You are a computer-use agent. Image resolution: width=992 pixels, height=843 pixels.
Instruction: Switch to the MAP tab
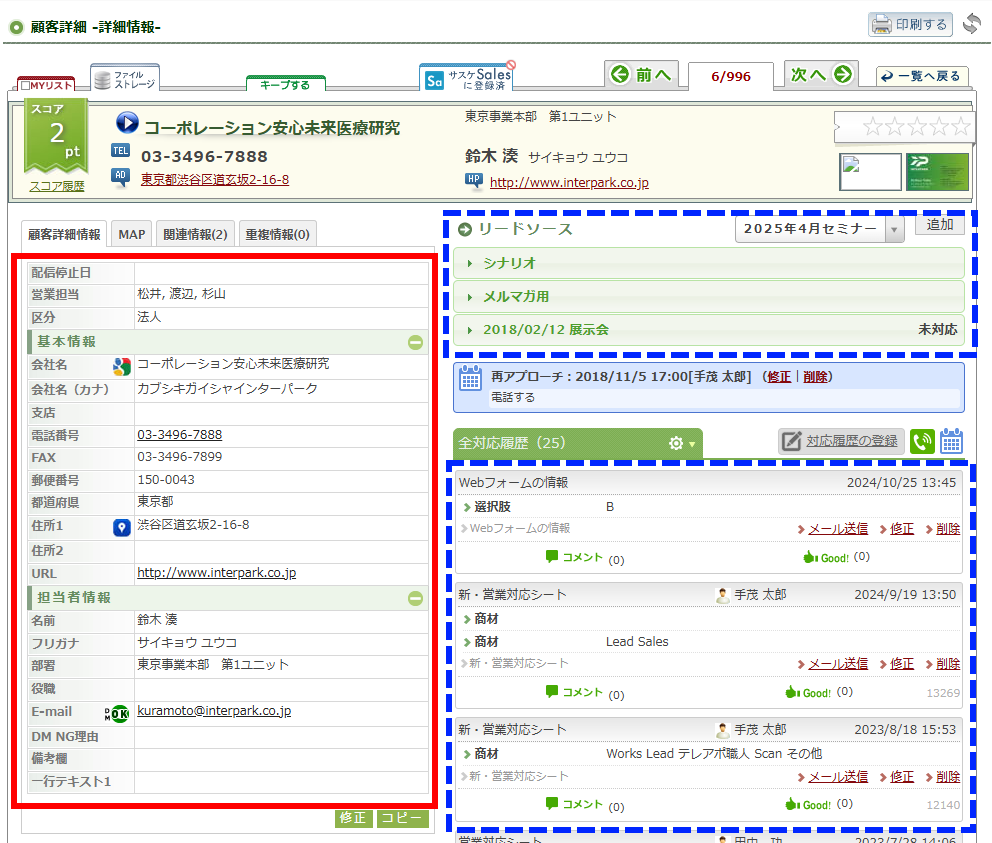(x=131, y=235)
